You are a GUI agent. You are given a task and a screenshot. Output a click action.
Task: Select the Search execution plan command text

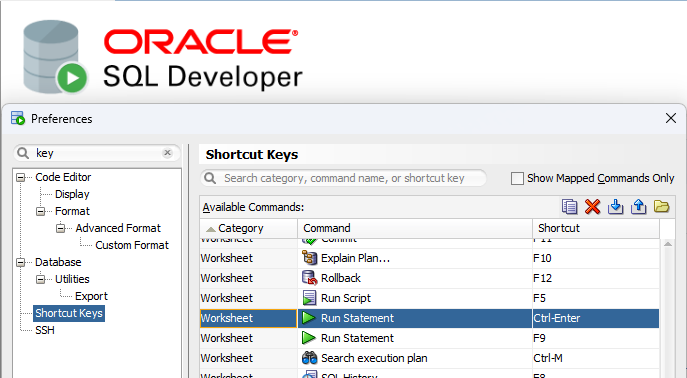coord(374,358)
